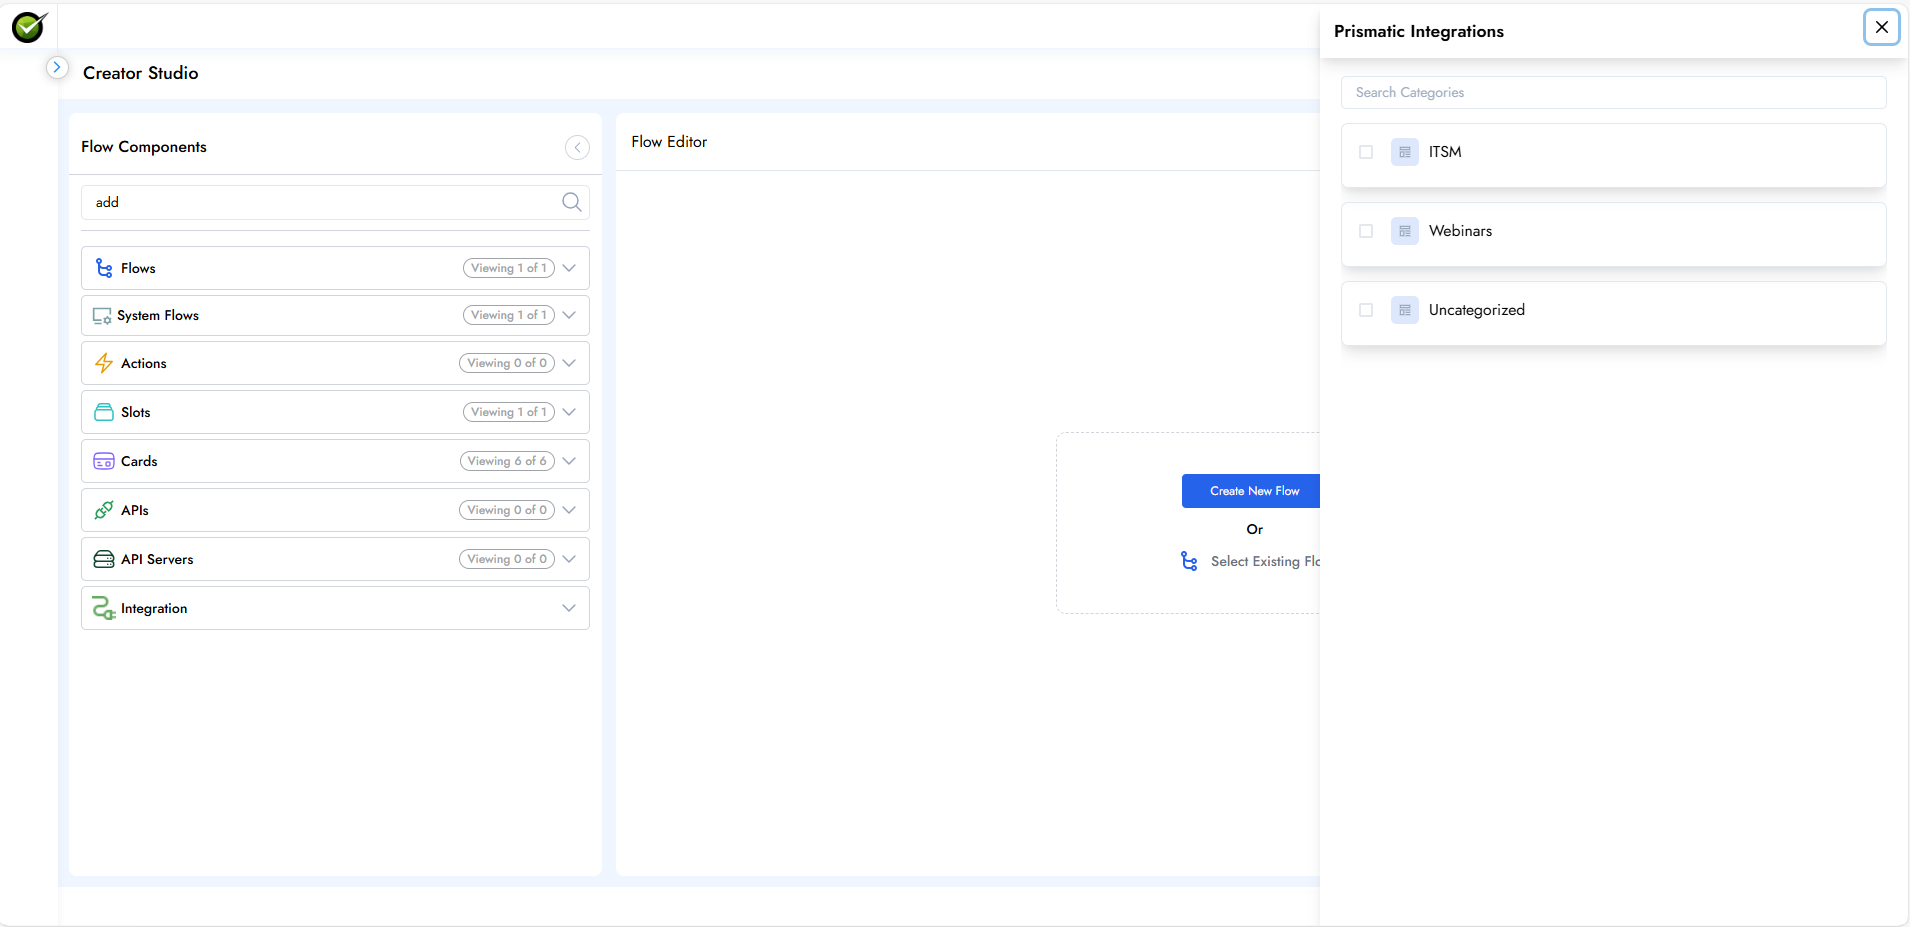The image size is (1910, 927).
Task: Click the Search Categories input field
Action: click(x=1612, y=92)
